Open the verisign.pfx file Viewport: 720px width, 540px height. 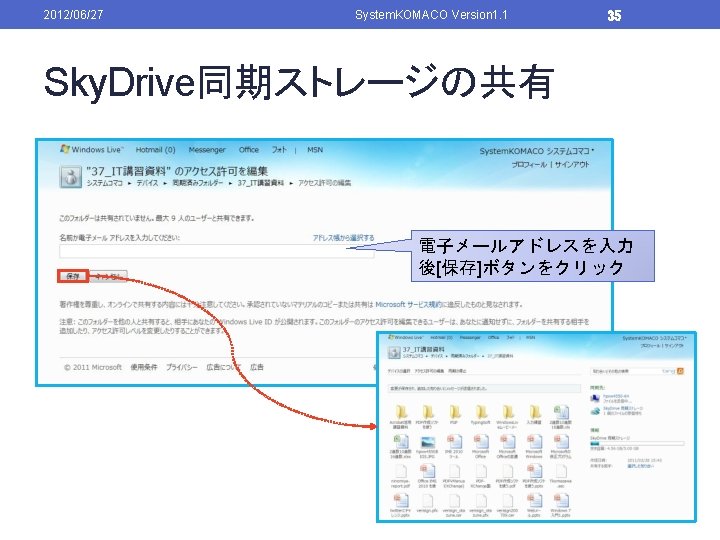tap(427, 503)
